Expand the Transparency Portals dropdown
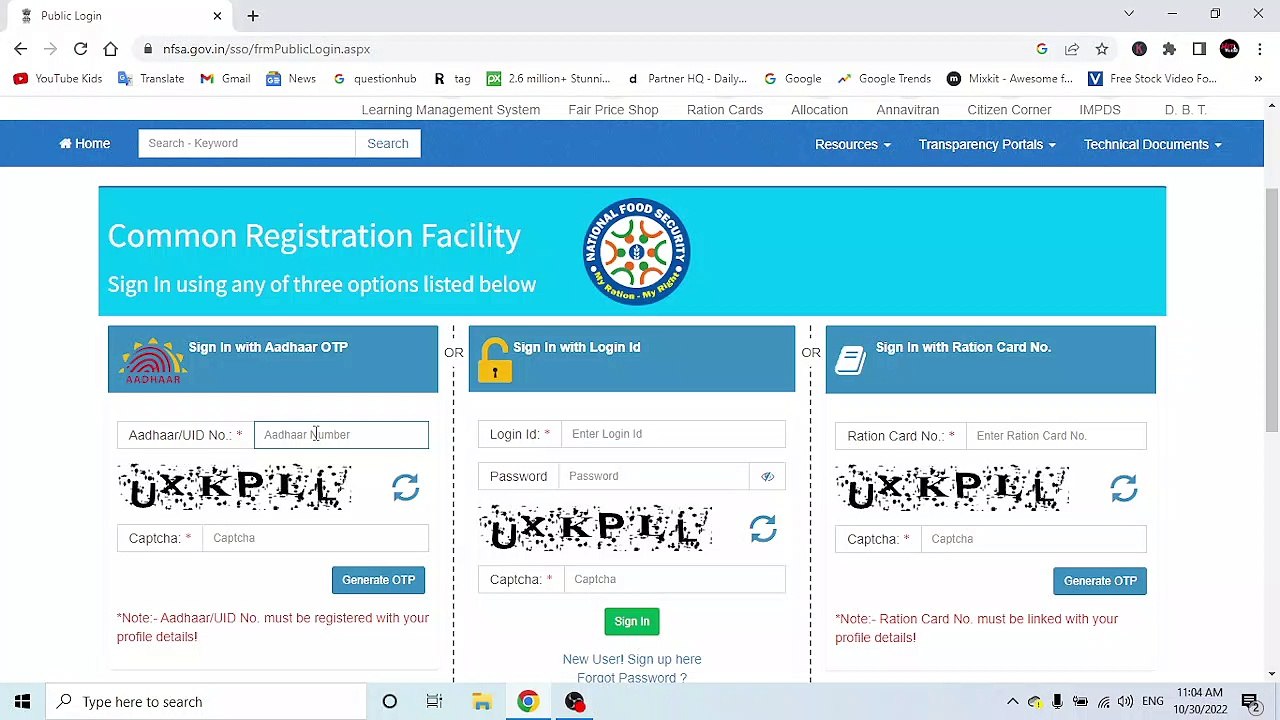 coord(987,144)
